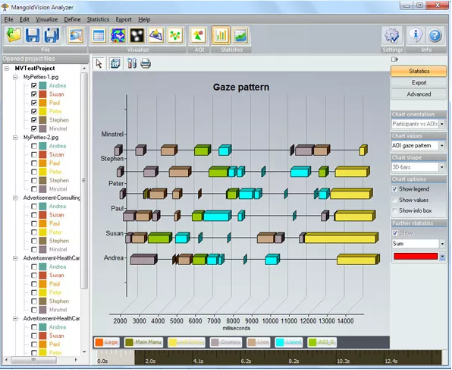Viewport: 452px width, 370px height.
Task: Click the Info speech bubble icon
Action: 415,35
